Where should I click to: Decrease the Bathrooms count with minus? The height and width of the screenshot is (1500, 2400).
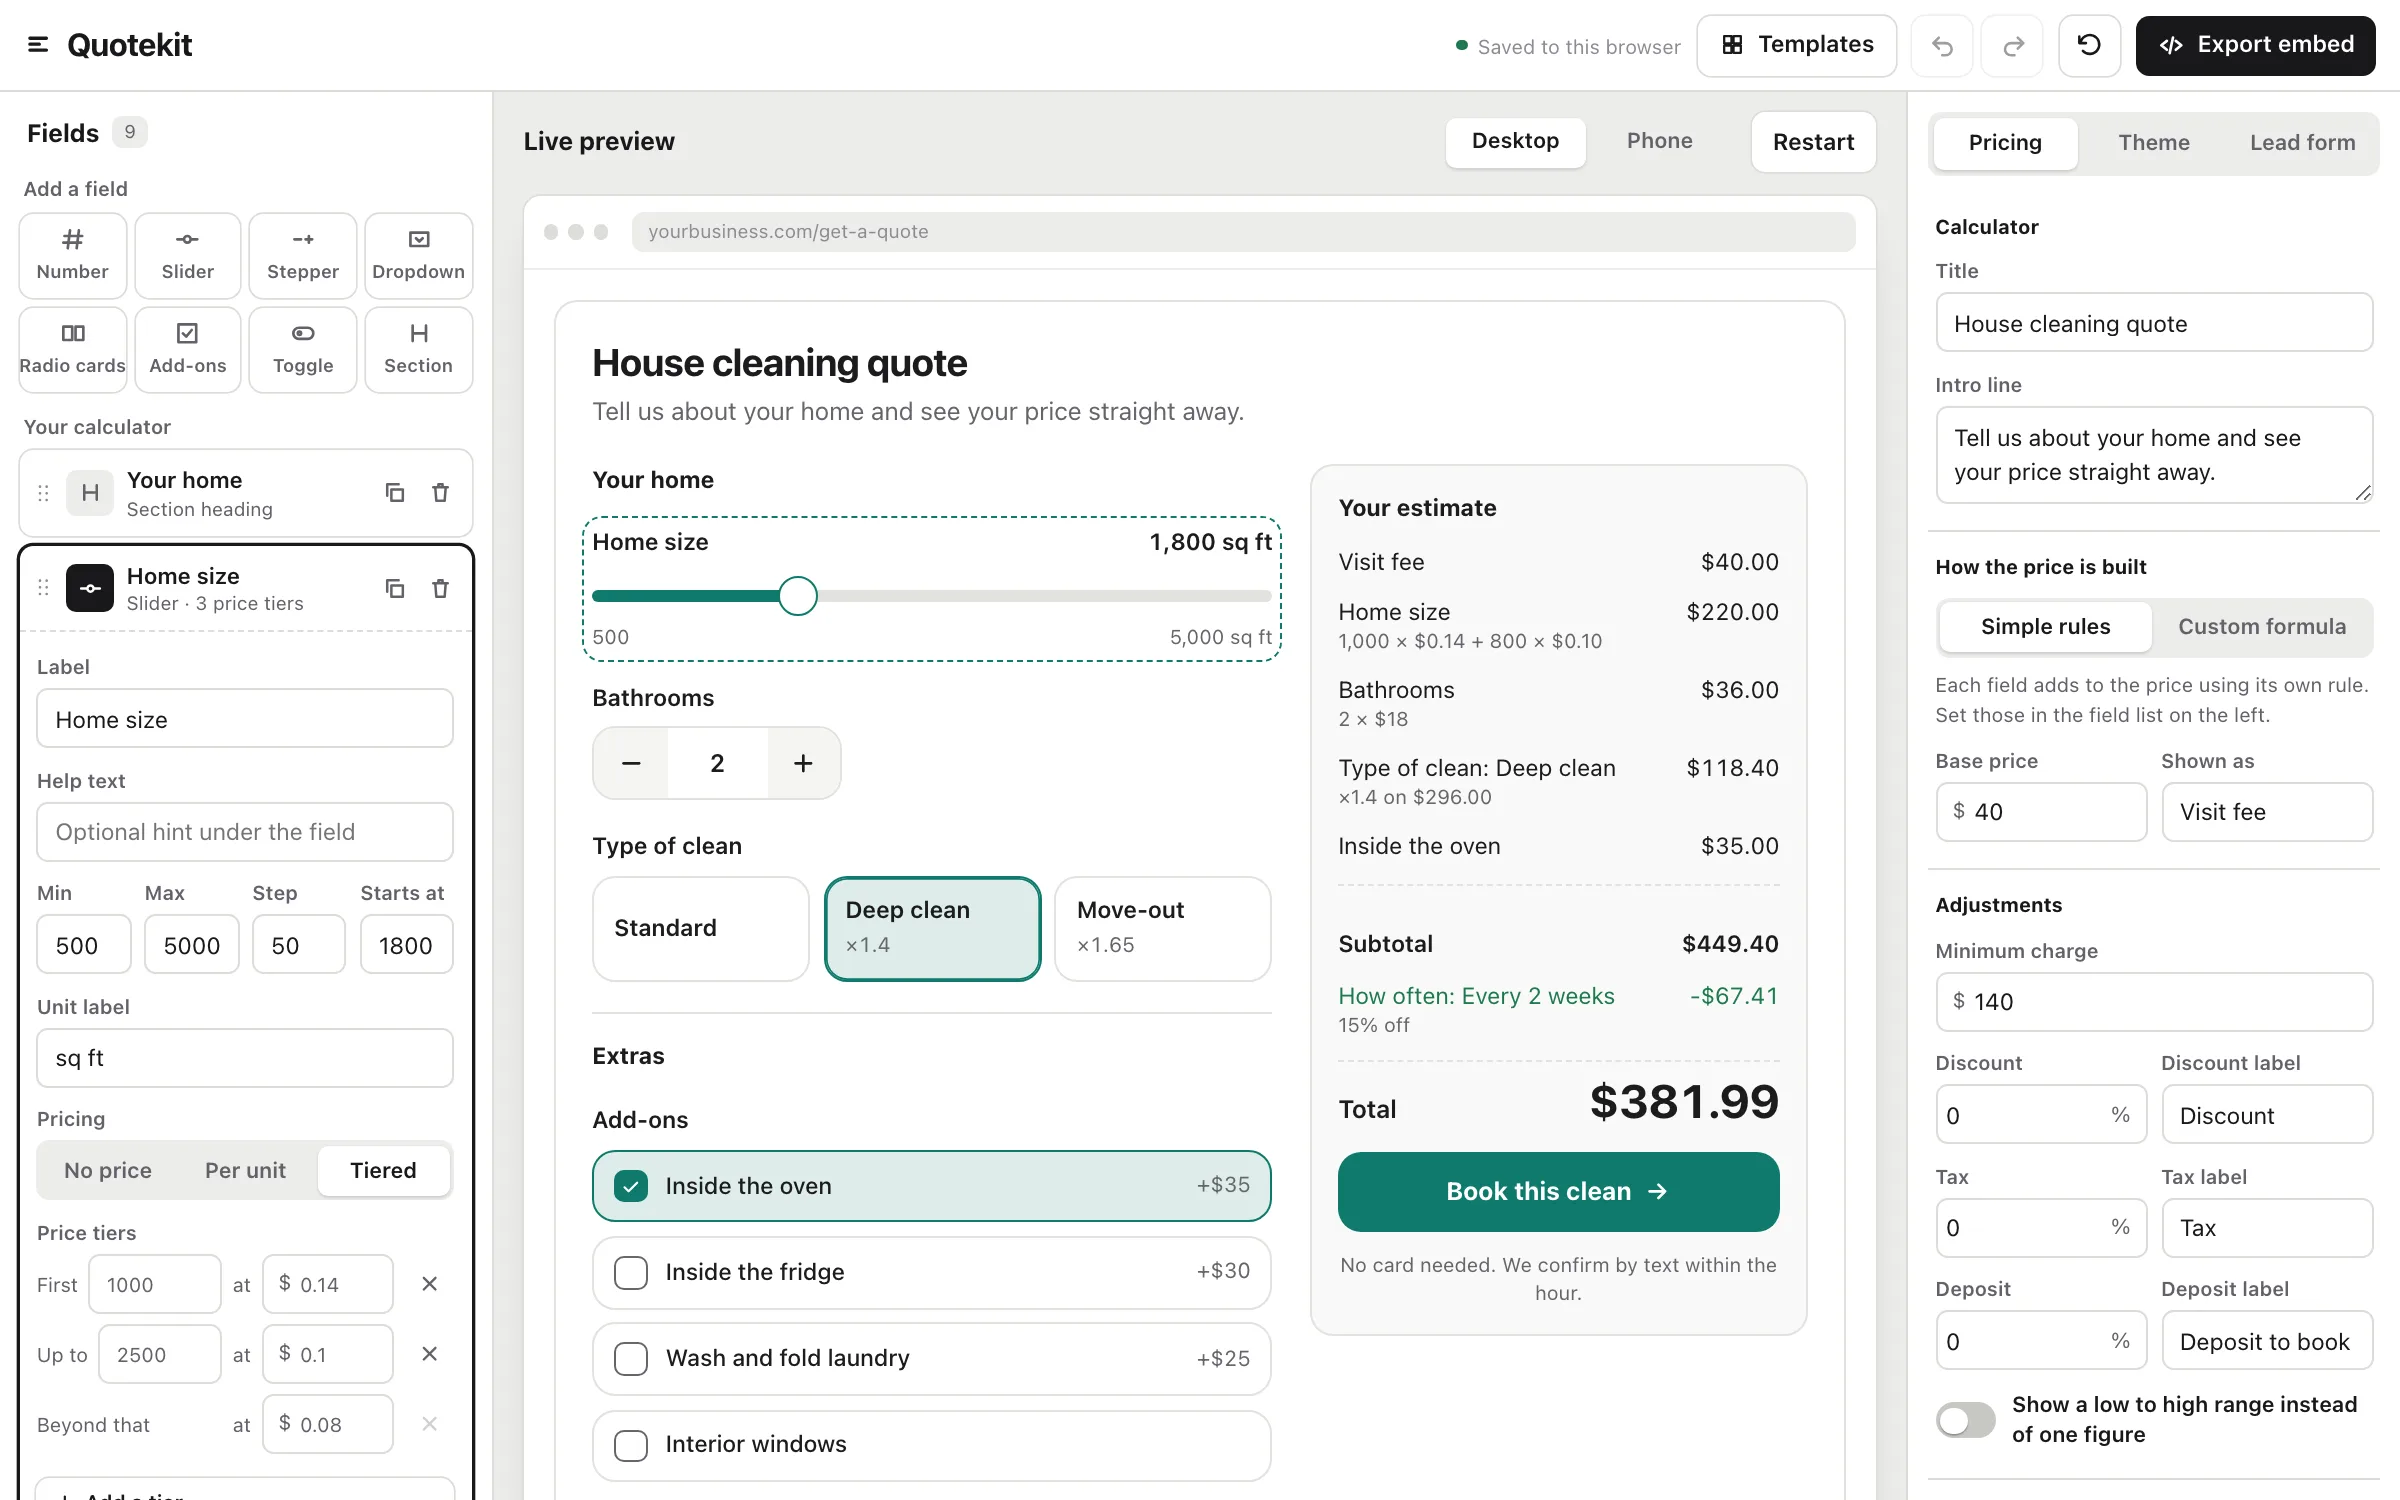pyautogui.click(x=631, y=763)
